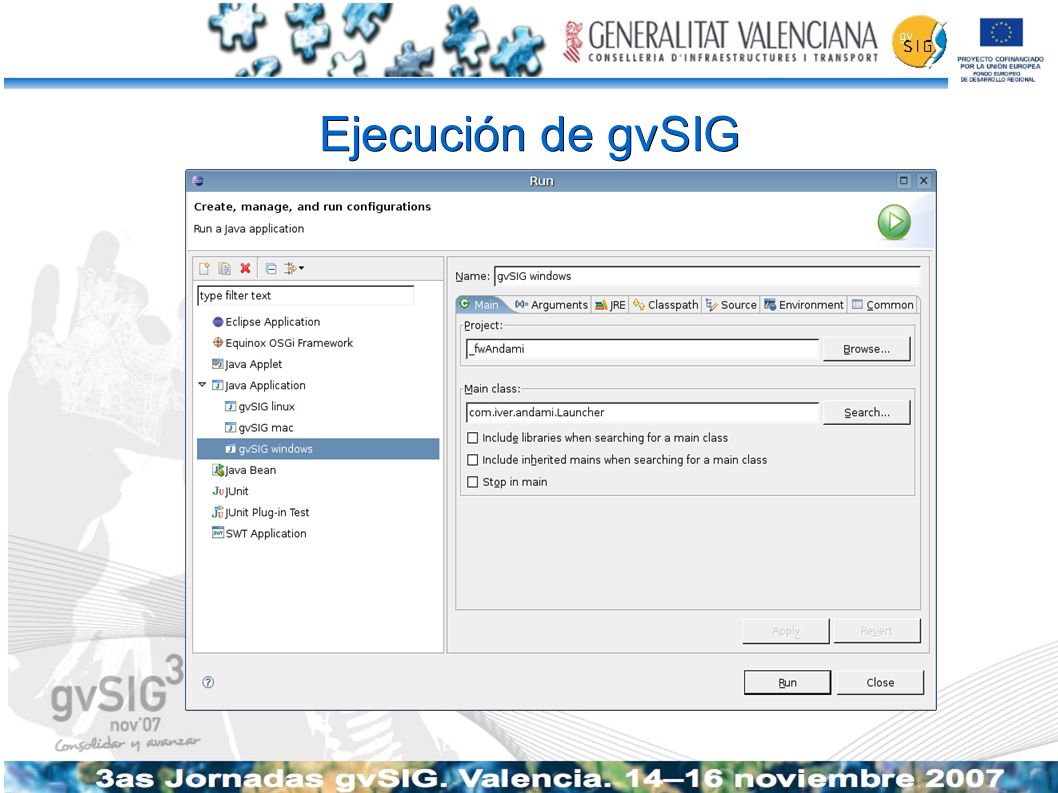Select Java Bean configuration type
This screenshot has width=1058, height=793.
pos(244,470)
